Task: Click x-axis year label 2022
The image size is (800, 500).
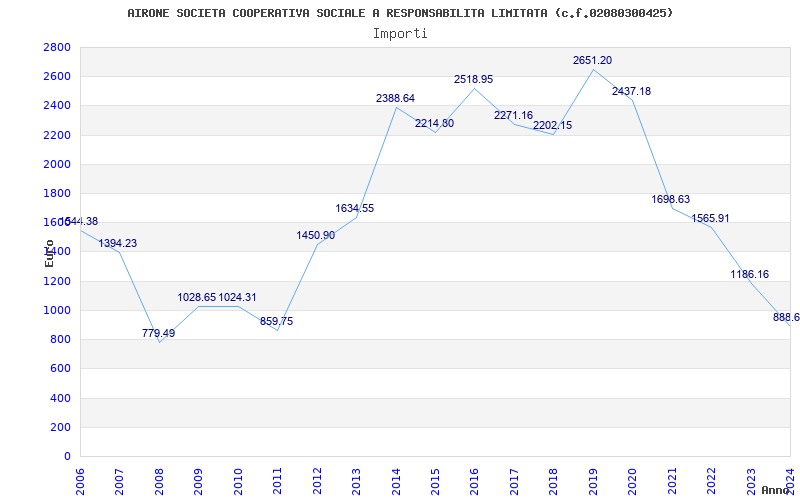Action: [x=712, y=481]
